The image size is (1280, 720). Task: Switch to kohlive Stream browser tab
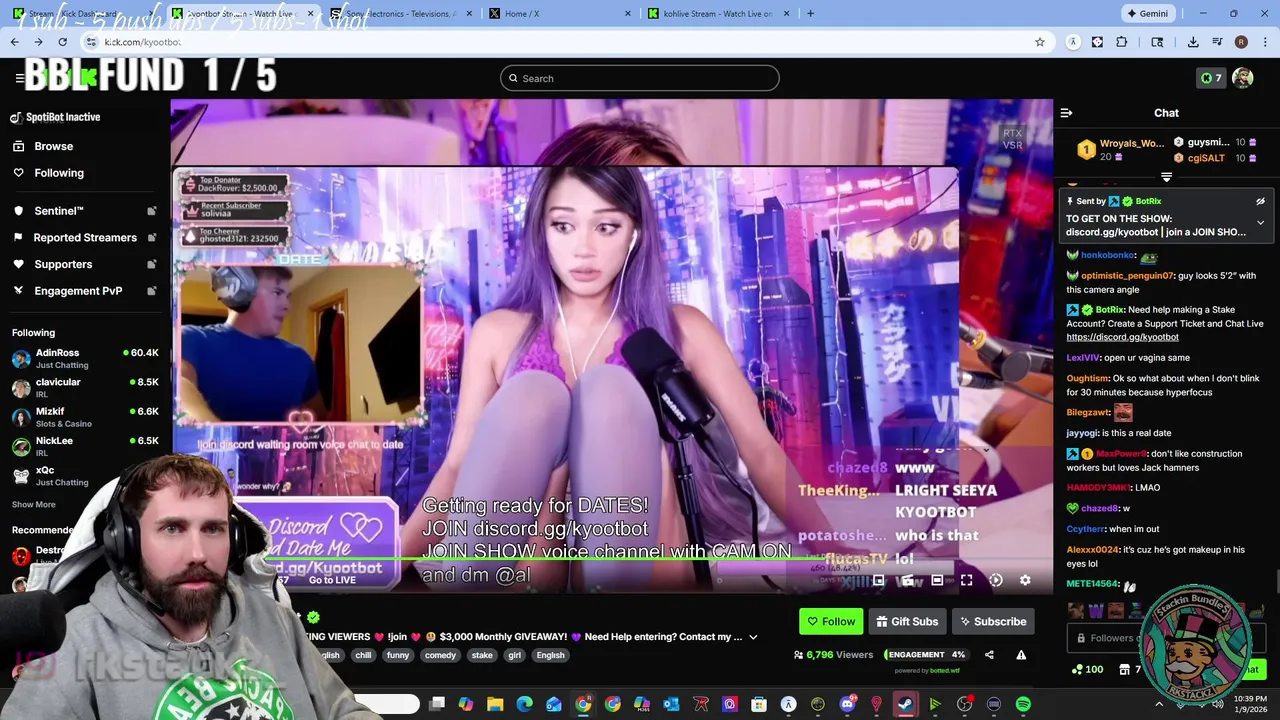click(x=718, y=13)
